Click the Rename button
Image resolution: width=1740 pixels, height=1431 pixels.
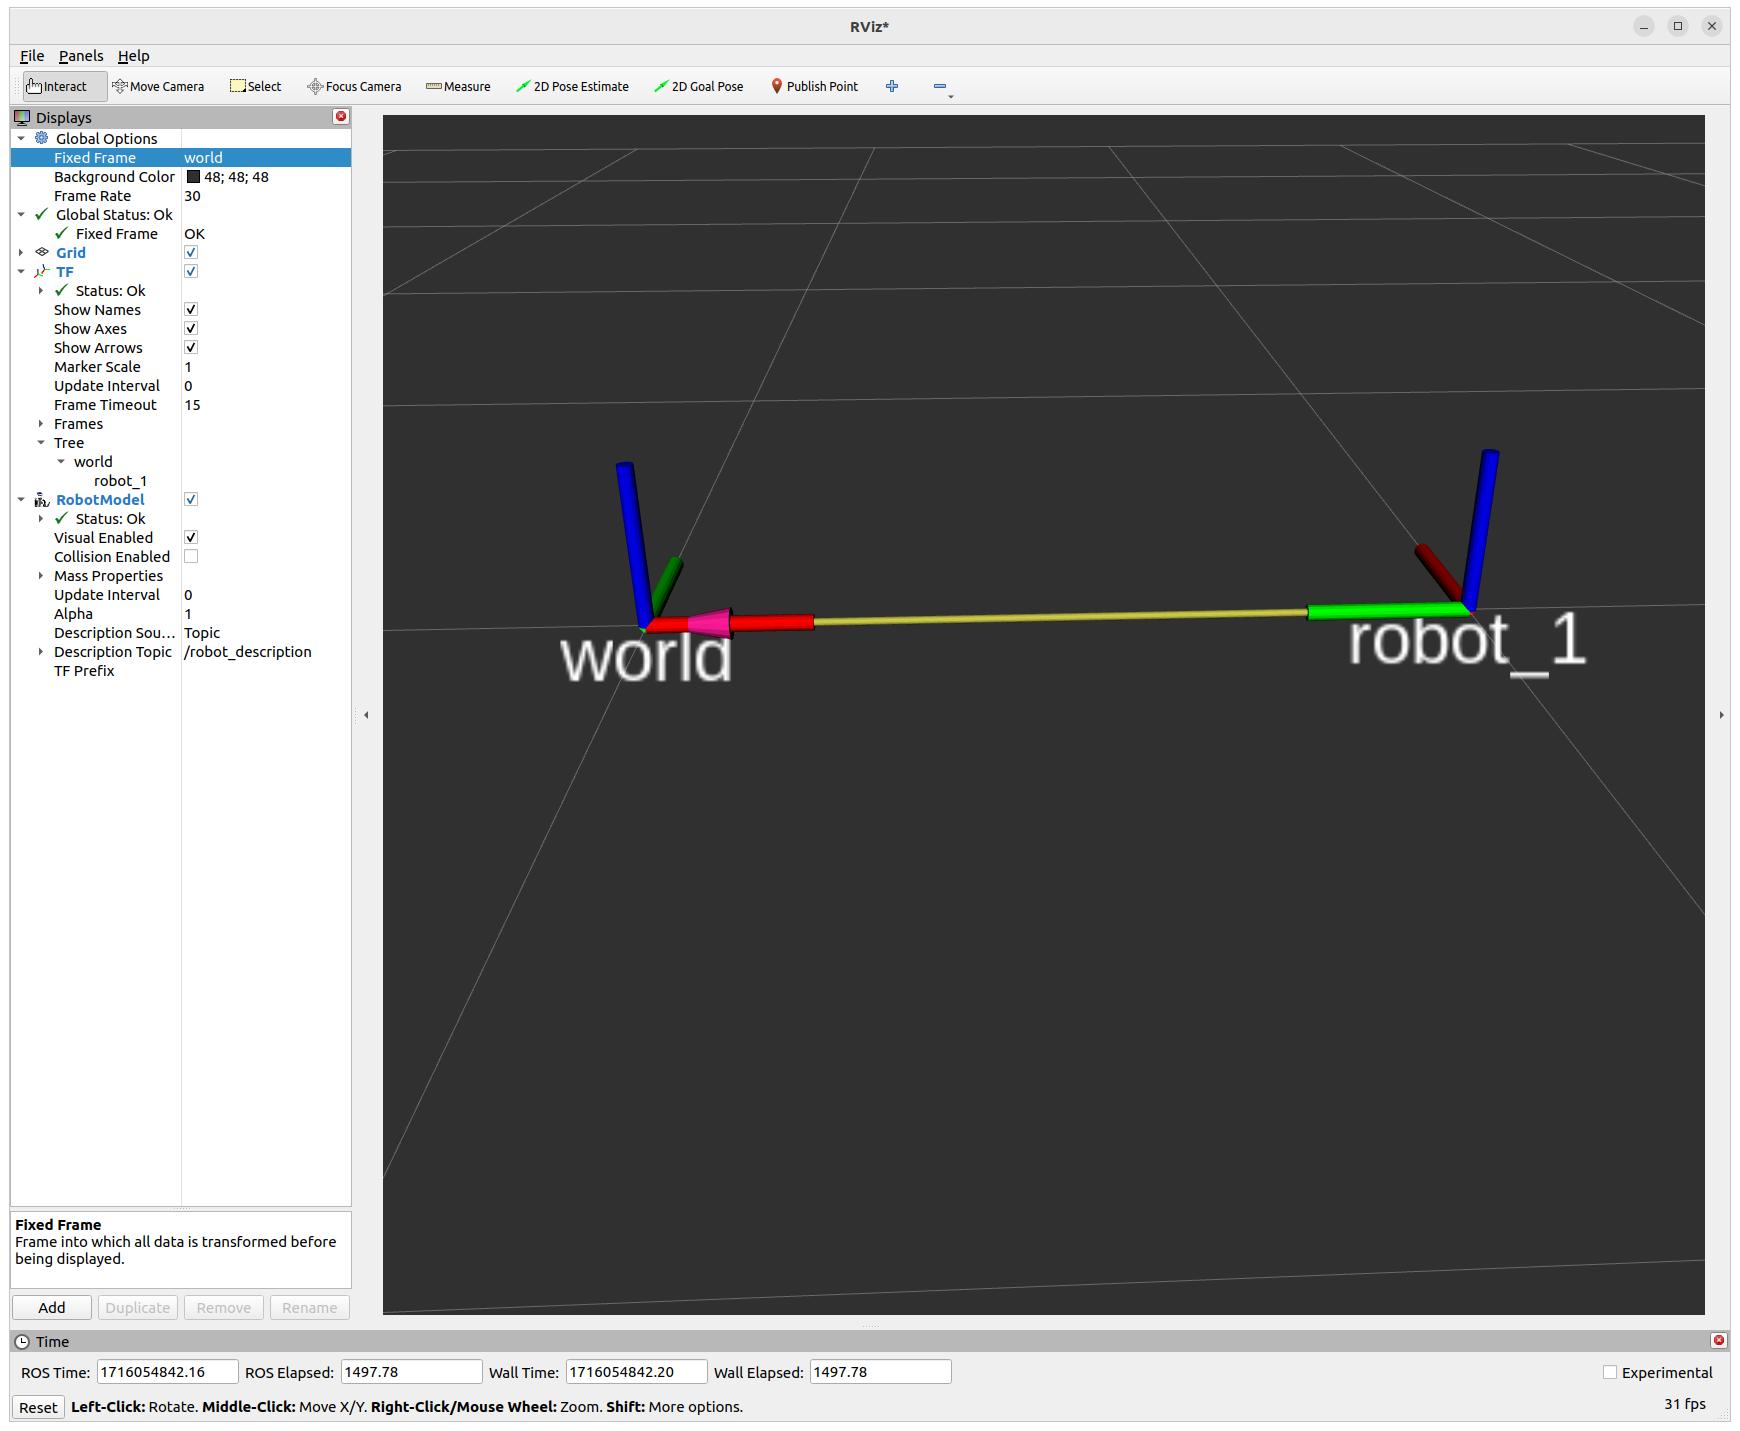(310, 1307)
